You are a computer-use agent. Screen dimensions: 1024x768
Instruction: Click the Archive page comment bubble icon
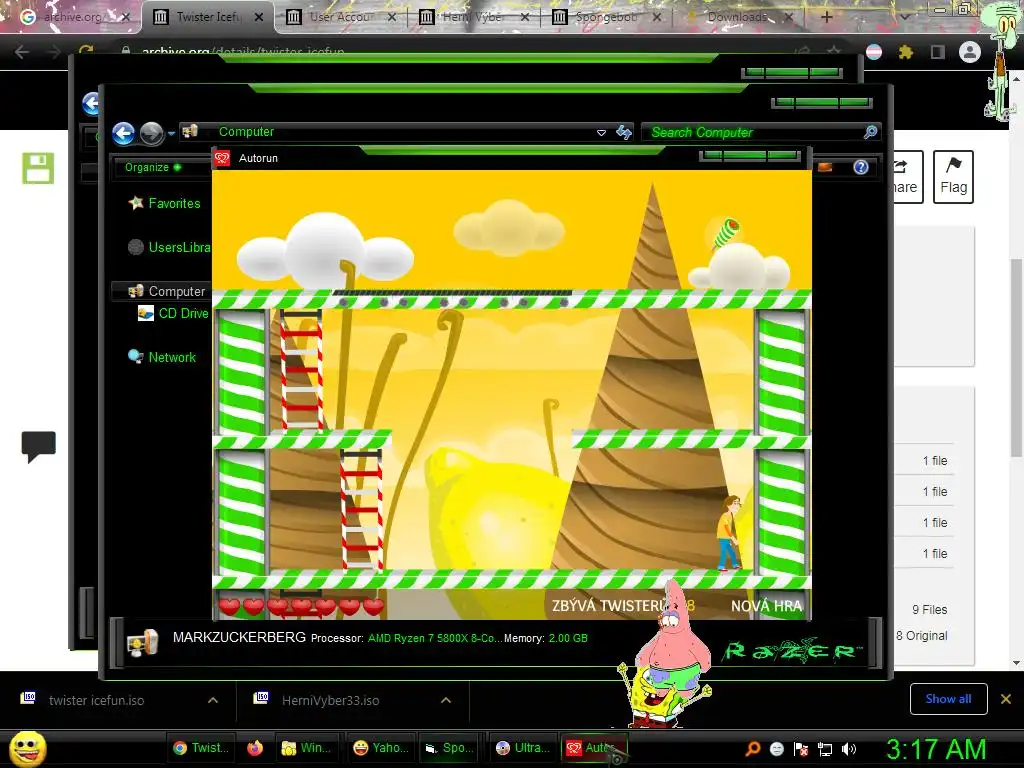[x=39, y=447]
